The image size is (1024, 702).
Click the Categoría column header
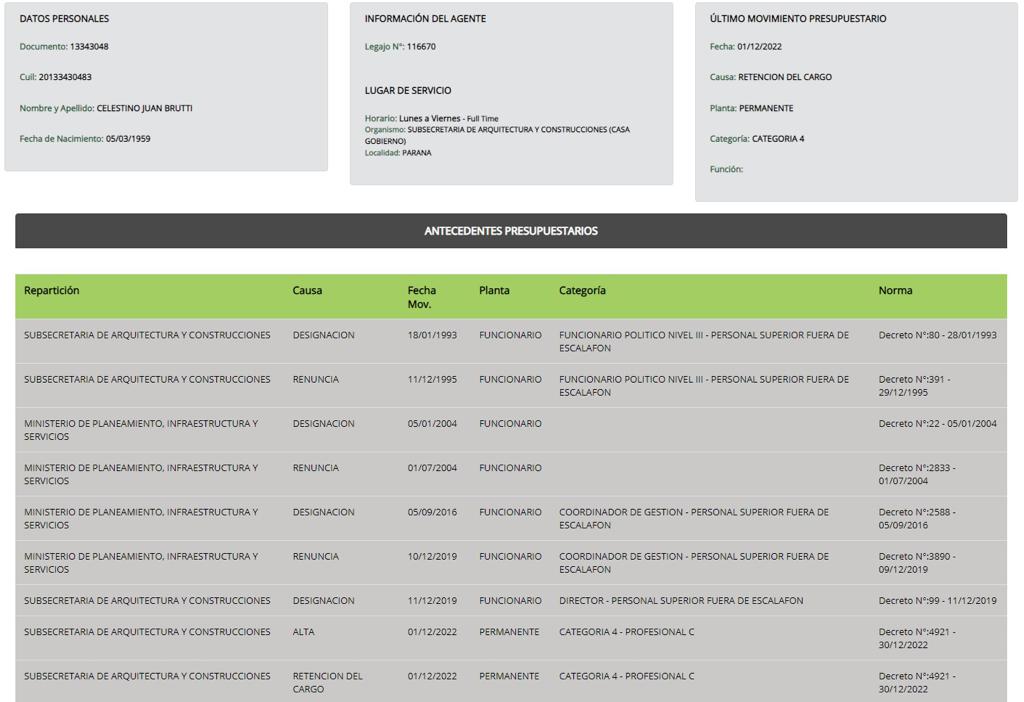point(582,291)
